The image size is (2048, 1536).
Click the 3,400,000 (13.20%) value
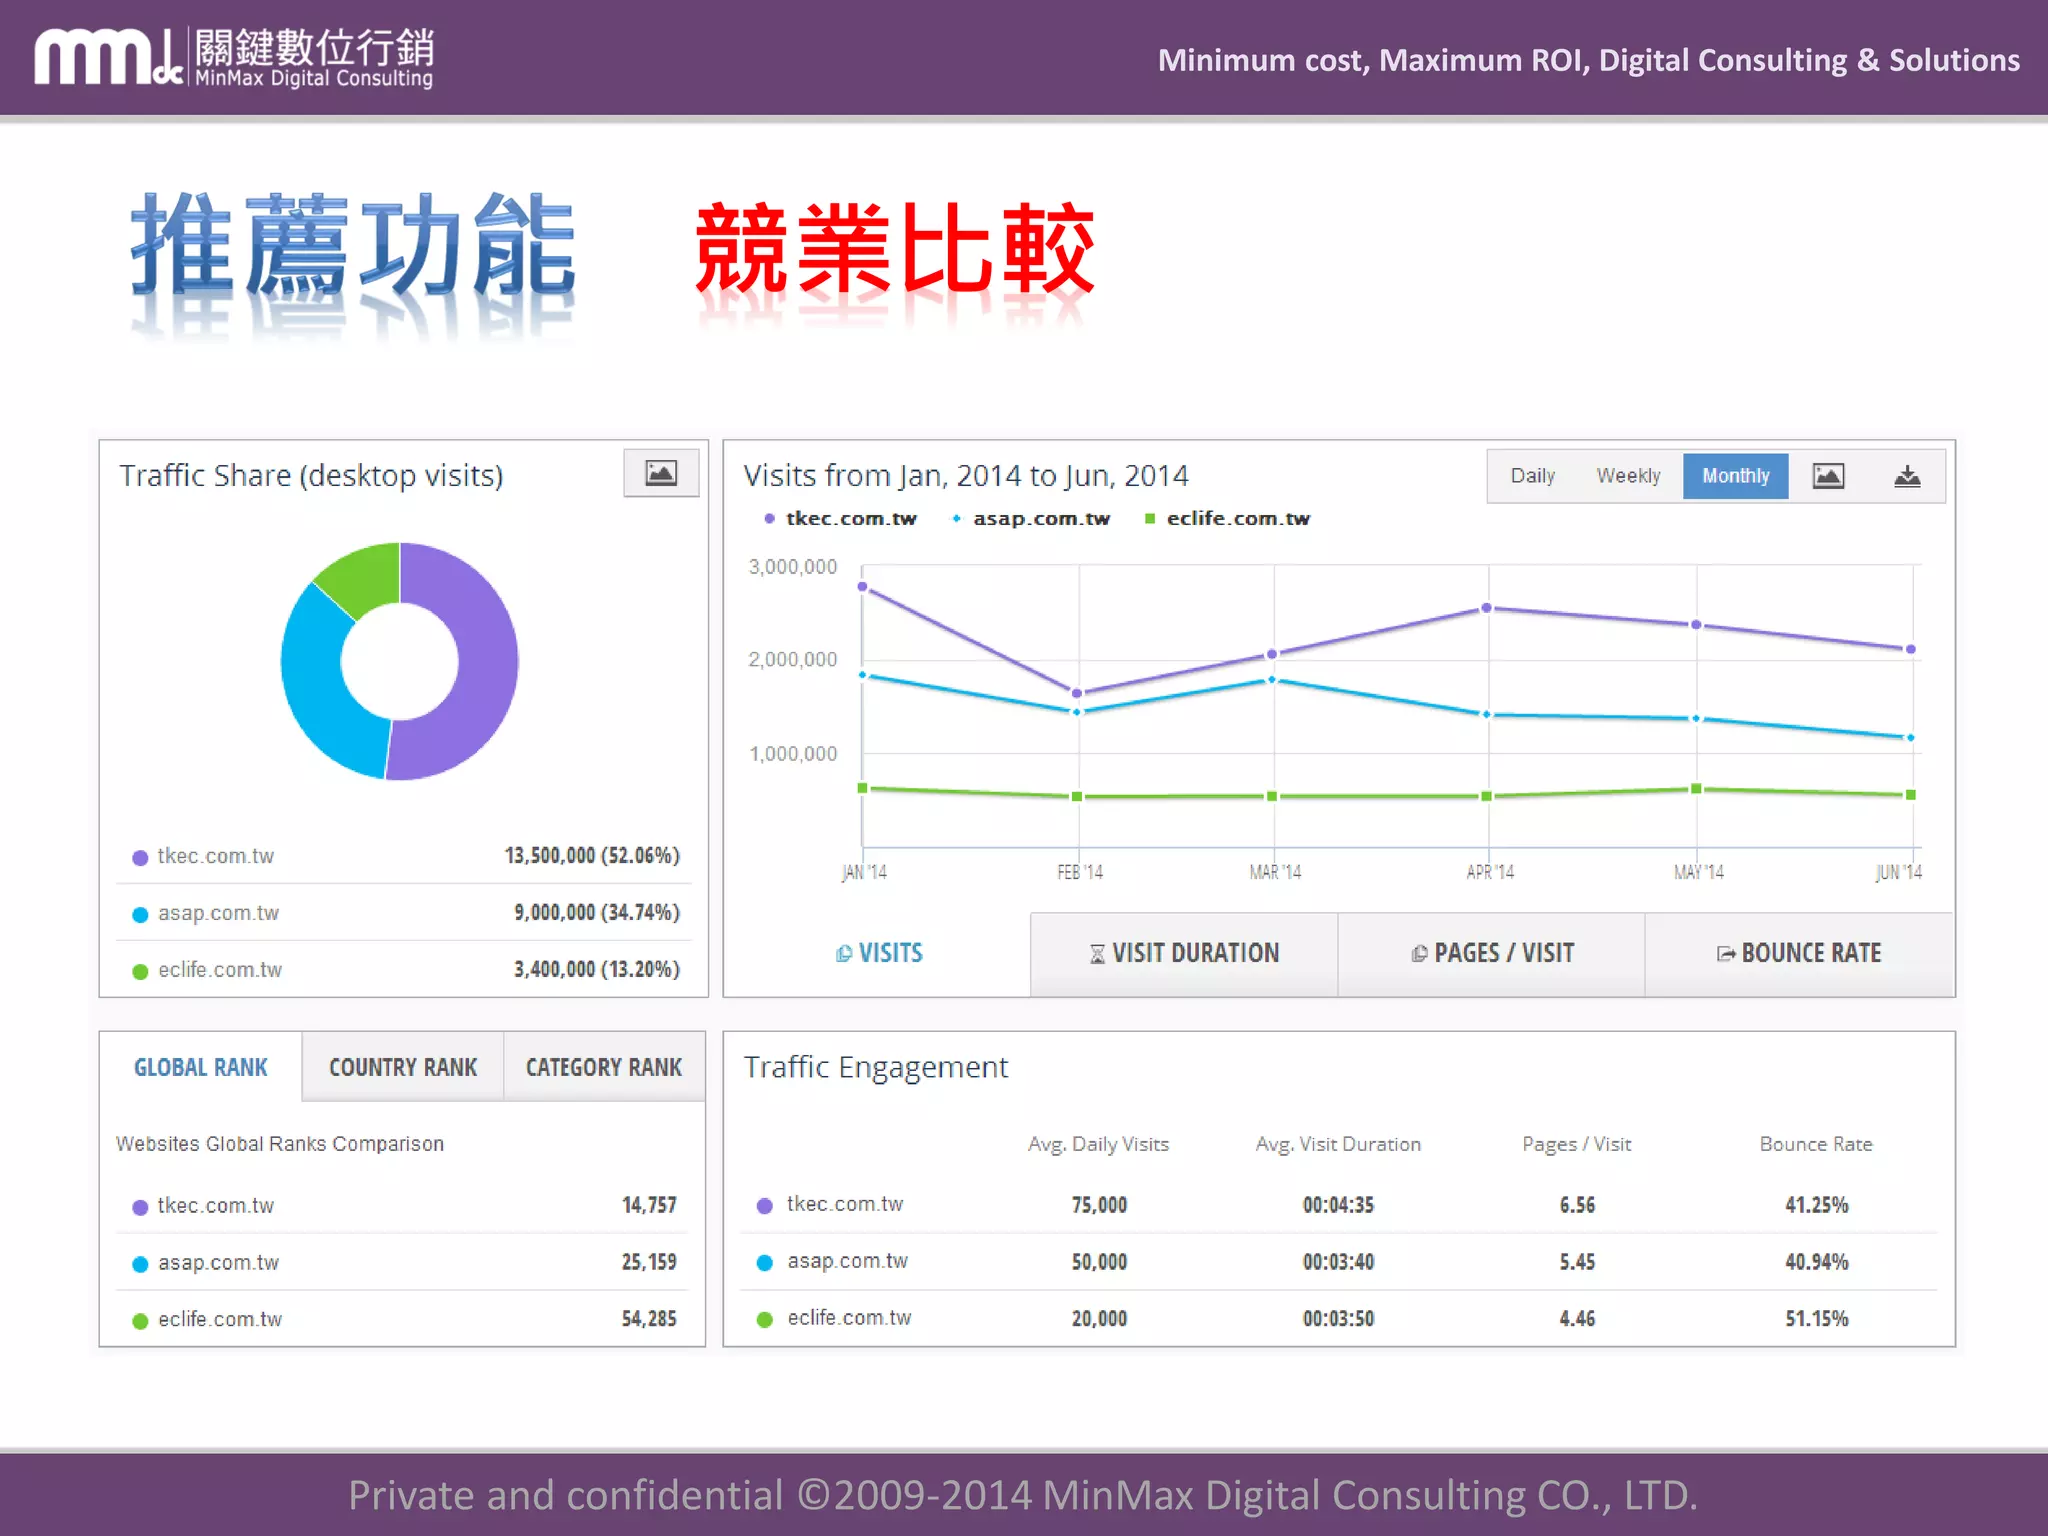tap(597, 970)
